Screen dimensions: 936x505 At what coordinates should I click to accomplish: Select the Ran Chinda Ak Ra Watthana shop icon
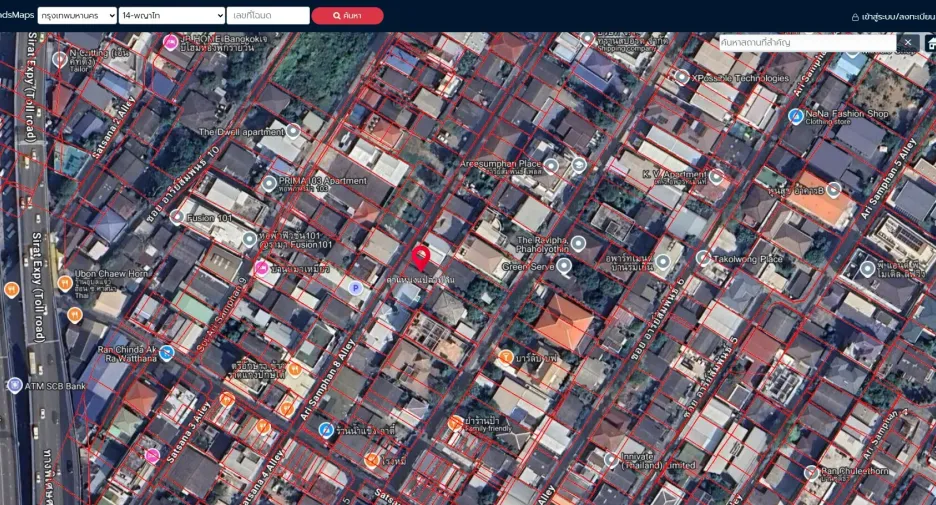pos(167,353)
